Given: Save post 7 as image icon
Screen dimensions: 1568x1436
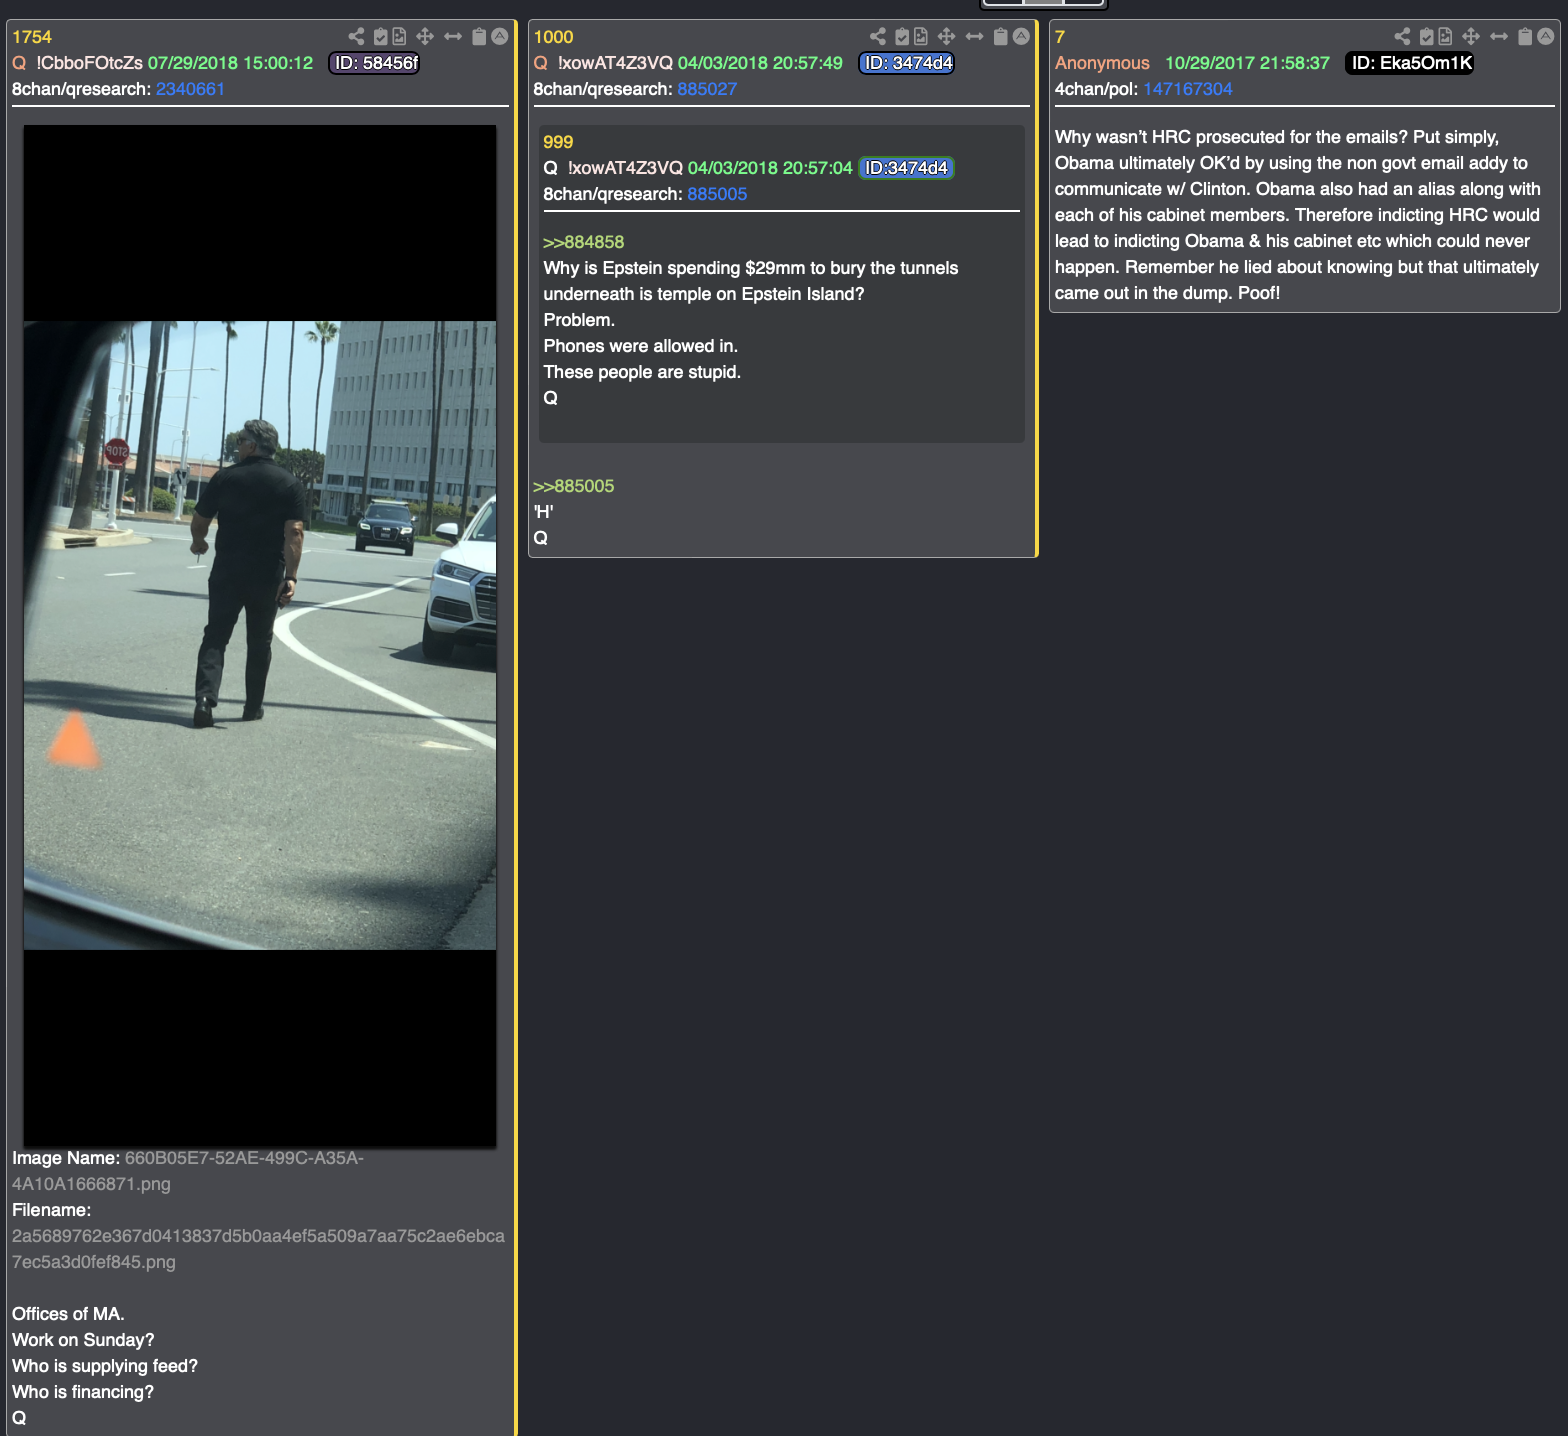Looking at the screenshot, I should pyautogui.click(x=1445, y=36).
